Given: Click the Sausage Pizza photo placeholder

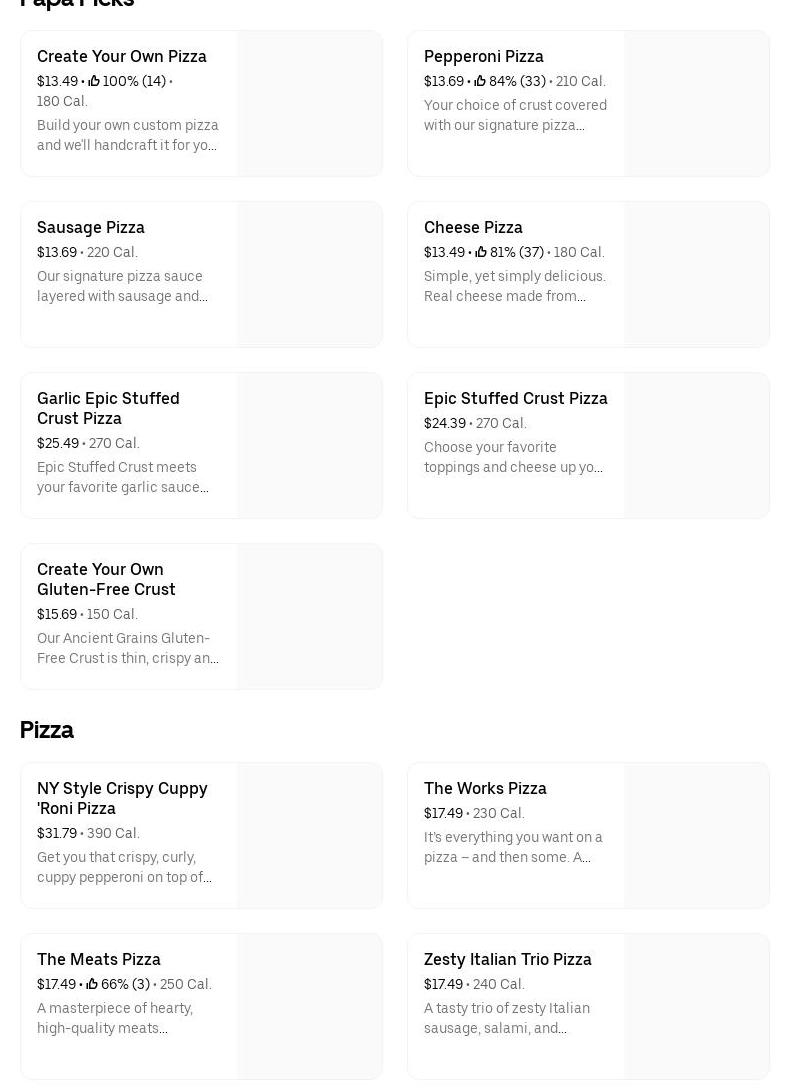Looking at the screenshot, I should tap(309, 275).
